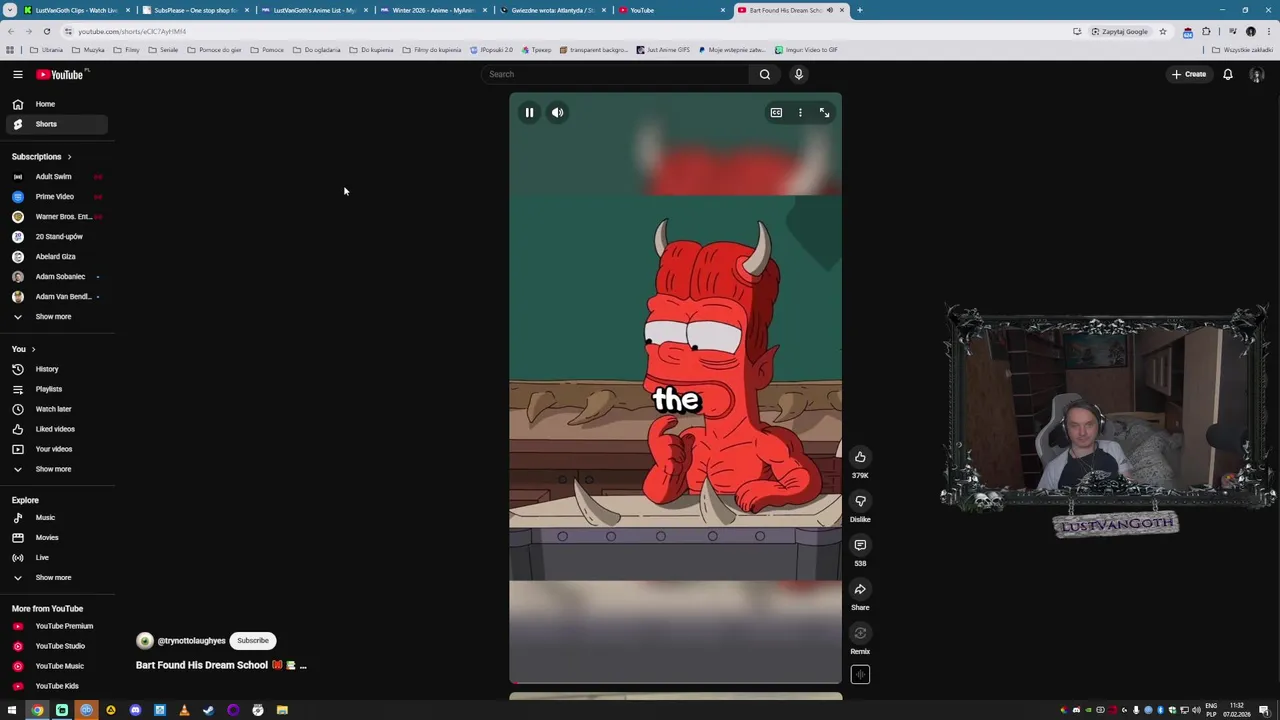Switch to the Winter 2026 Anime tab
The height and width of the screenshot is (720, 1280).
point(432,10)
